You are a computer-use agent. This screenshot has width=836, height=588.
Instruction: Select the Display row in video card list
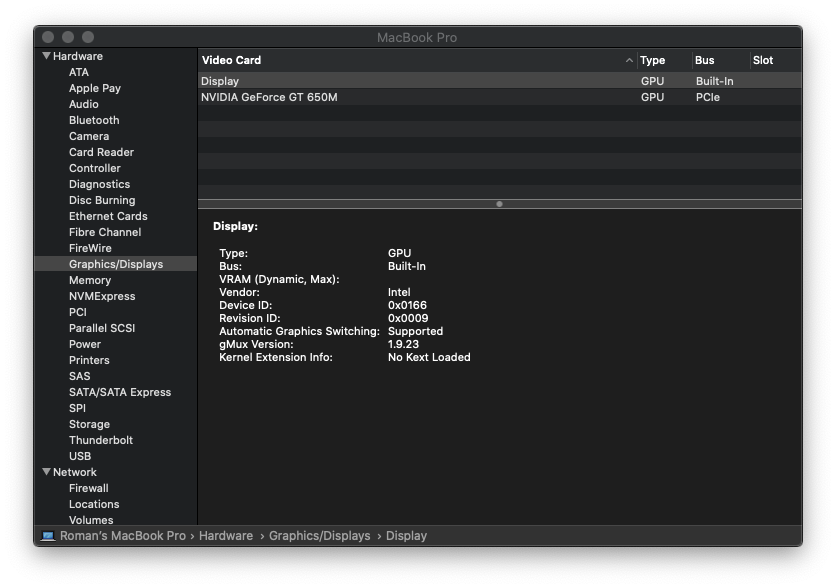click(x=500, y=81)
